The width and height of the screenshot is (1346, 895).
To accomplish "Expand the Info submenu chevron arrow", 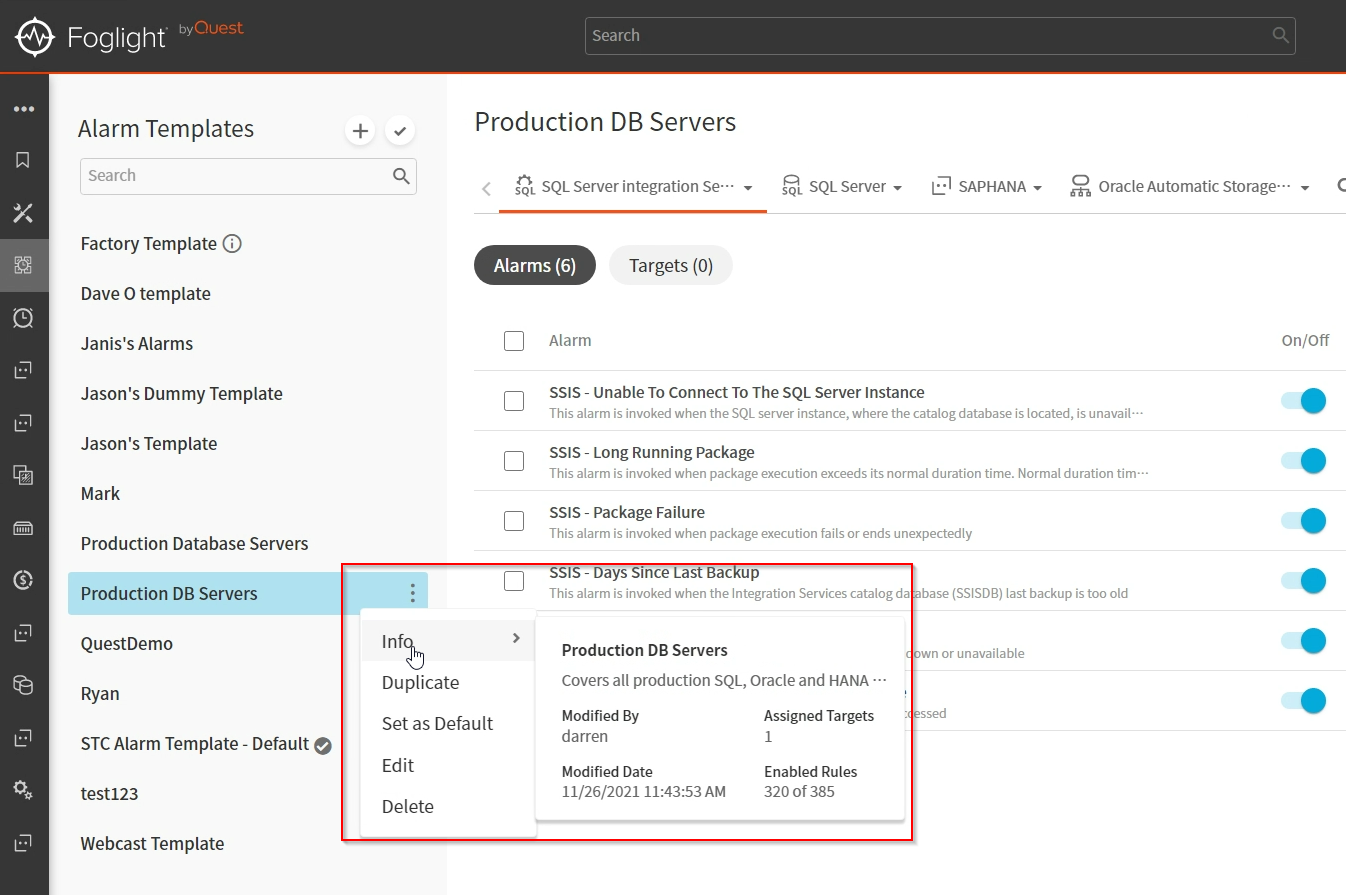I will coord(516,638).
